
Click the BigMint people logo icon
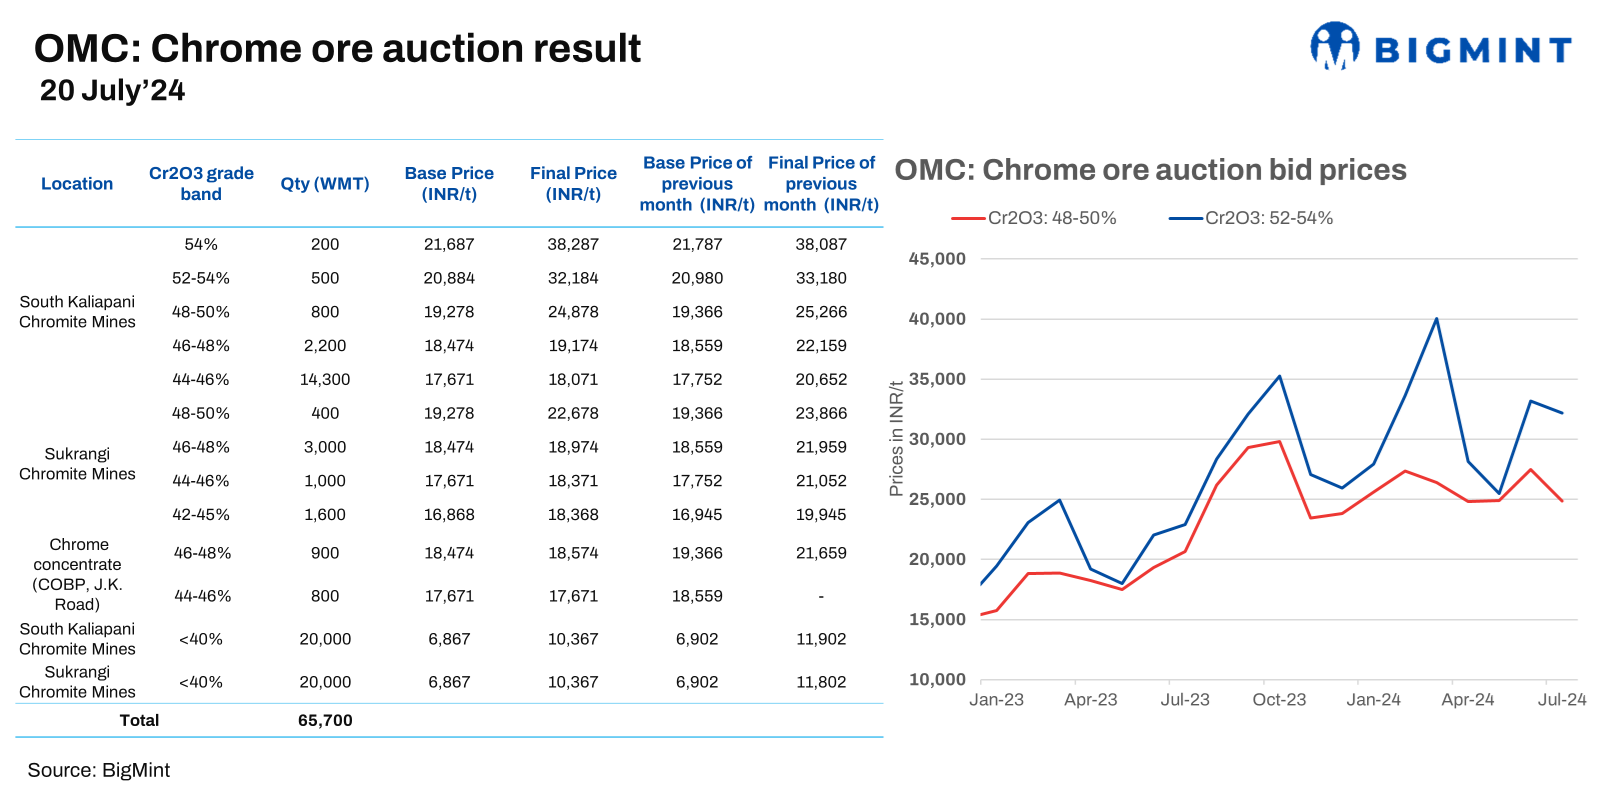pyautogui.click(x=1334, y=46)
